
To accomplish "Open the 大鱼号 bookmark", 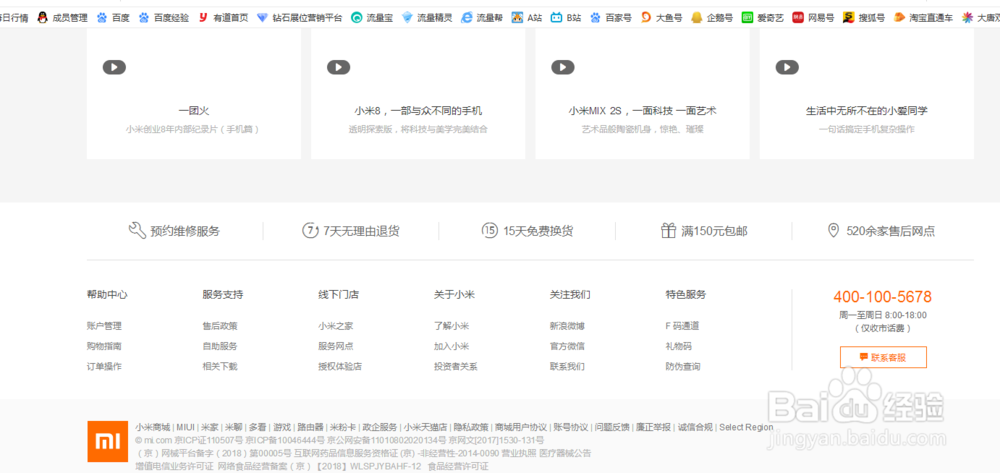I will (661, 18).
